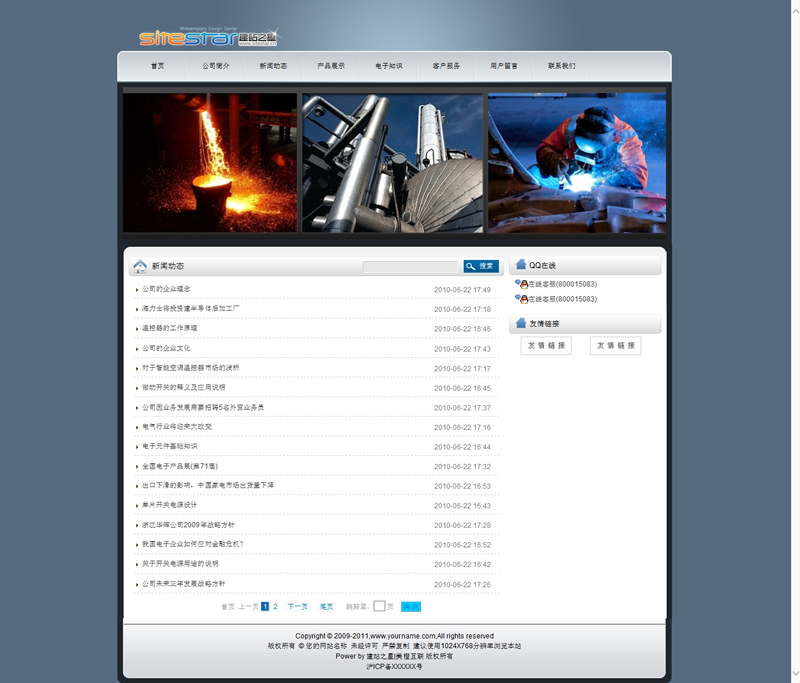Open news article 公司的企业理念
800x683 pixels.
click(x=166, y=289)
